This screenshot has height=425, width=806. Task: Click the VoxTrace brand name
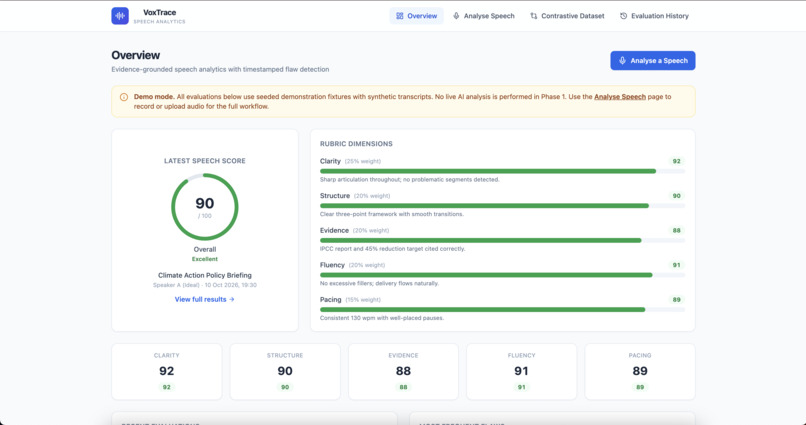click(x=159, y=12)
